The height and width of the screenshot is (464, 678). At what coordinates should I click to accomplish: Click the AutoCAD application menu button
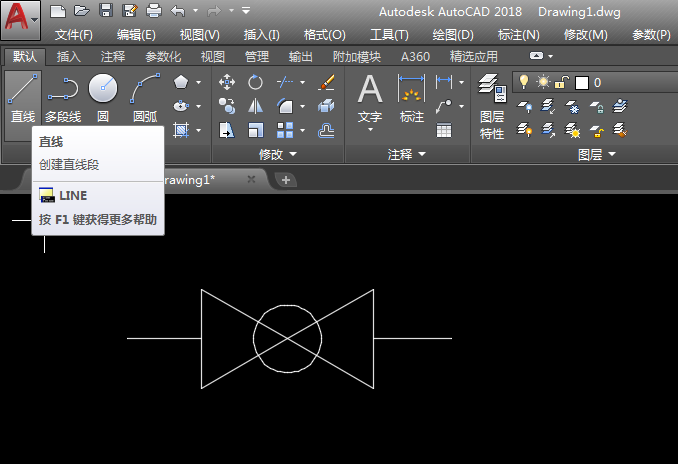(20, 20)
